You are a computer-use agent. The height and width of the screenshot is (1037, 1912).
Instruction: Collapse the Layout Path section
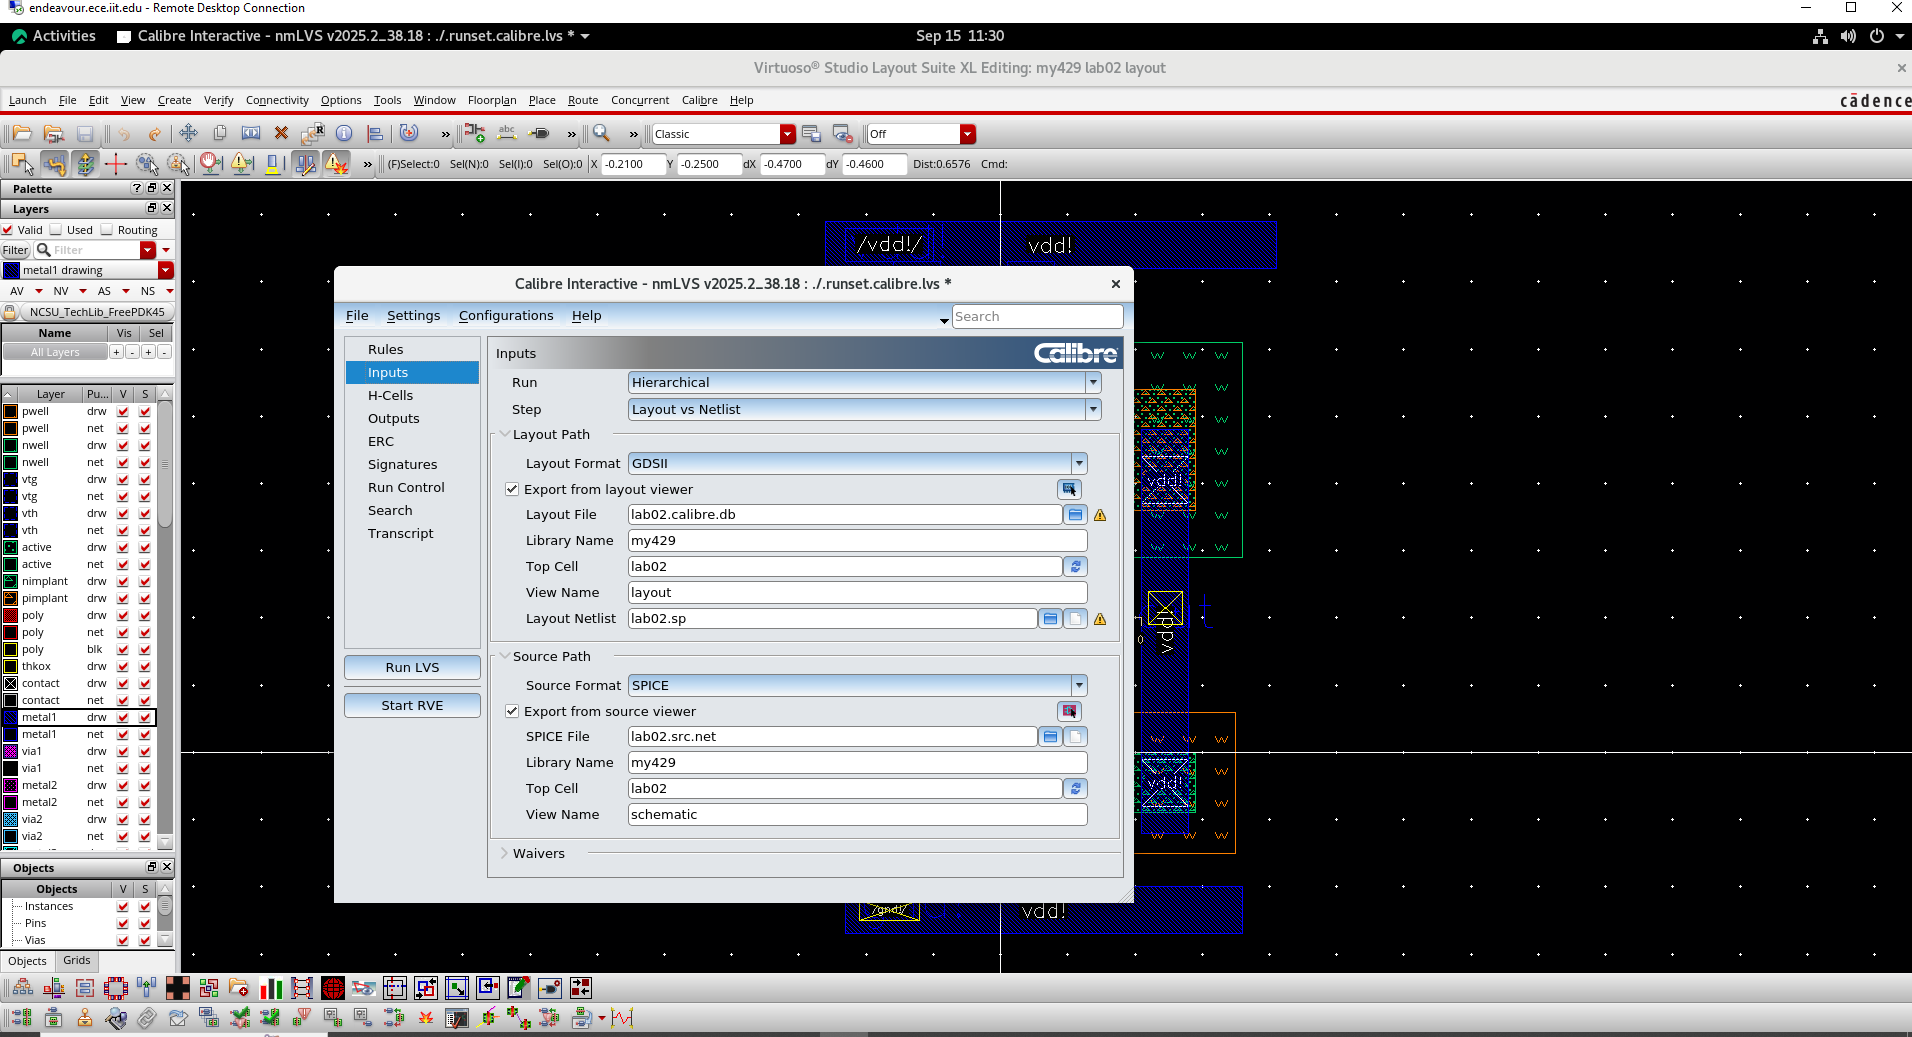(505, 434)
